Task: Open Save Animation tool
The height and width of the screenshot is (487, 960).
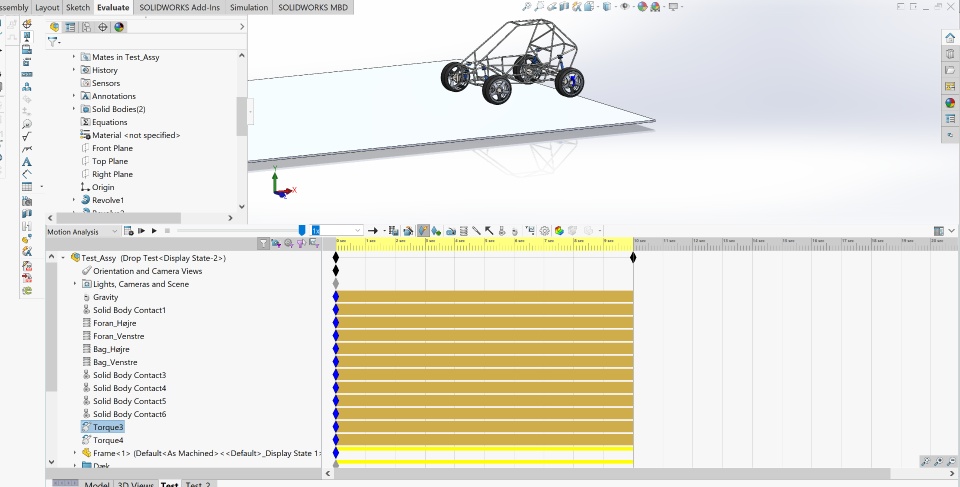Action: (x=393, y=231)
